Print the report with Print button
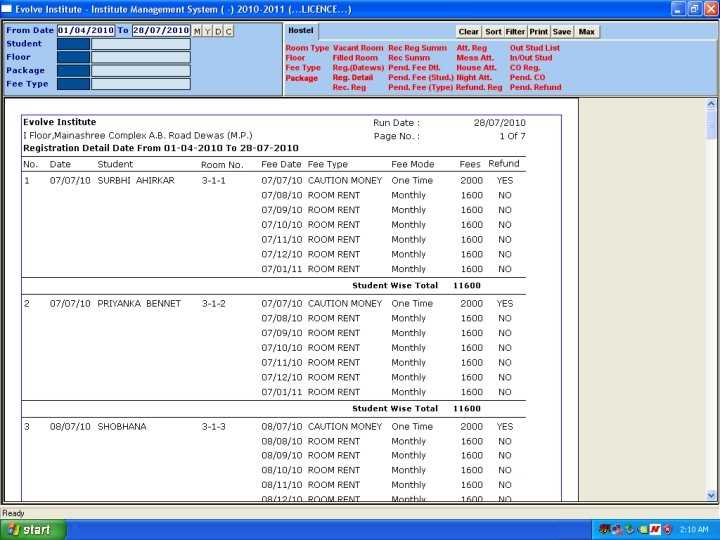720x540 pixels. (x=539, y=32)
